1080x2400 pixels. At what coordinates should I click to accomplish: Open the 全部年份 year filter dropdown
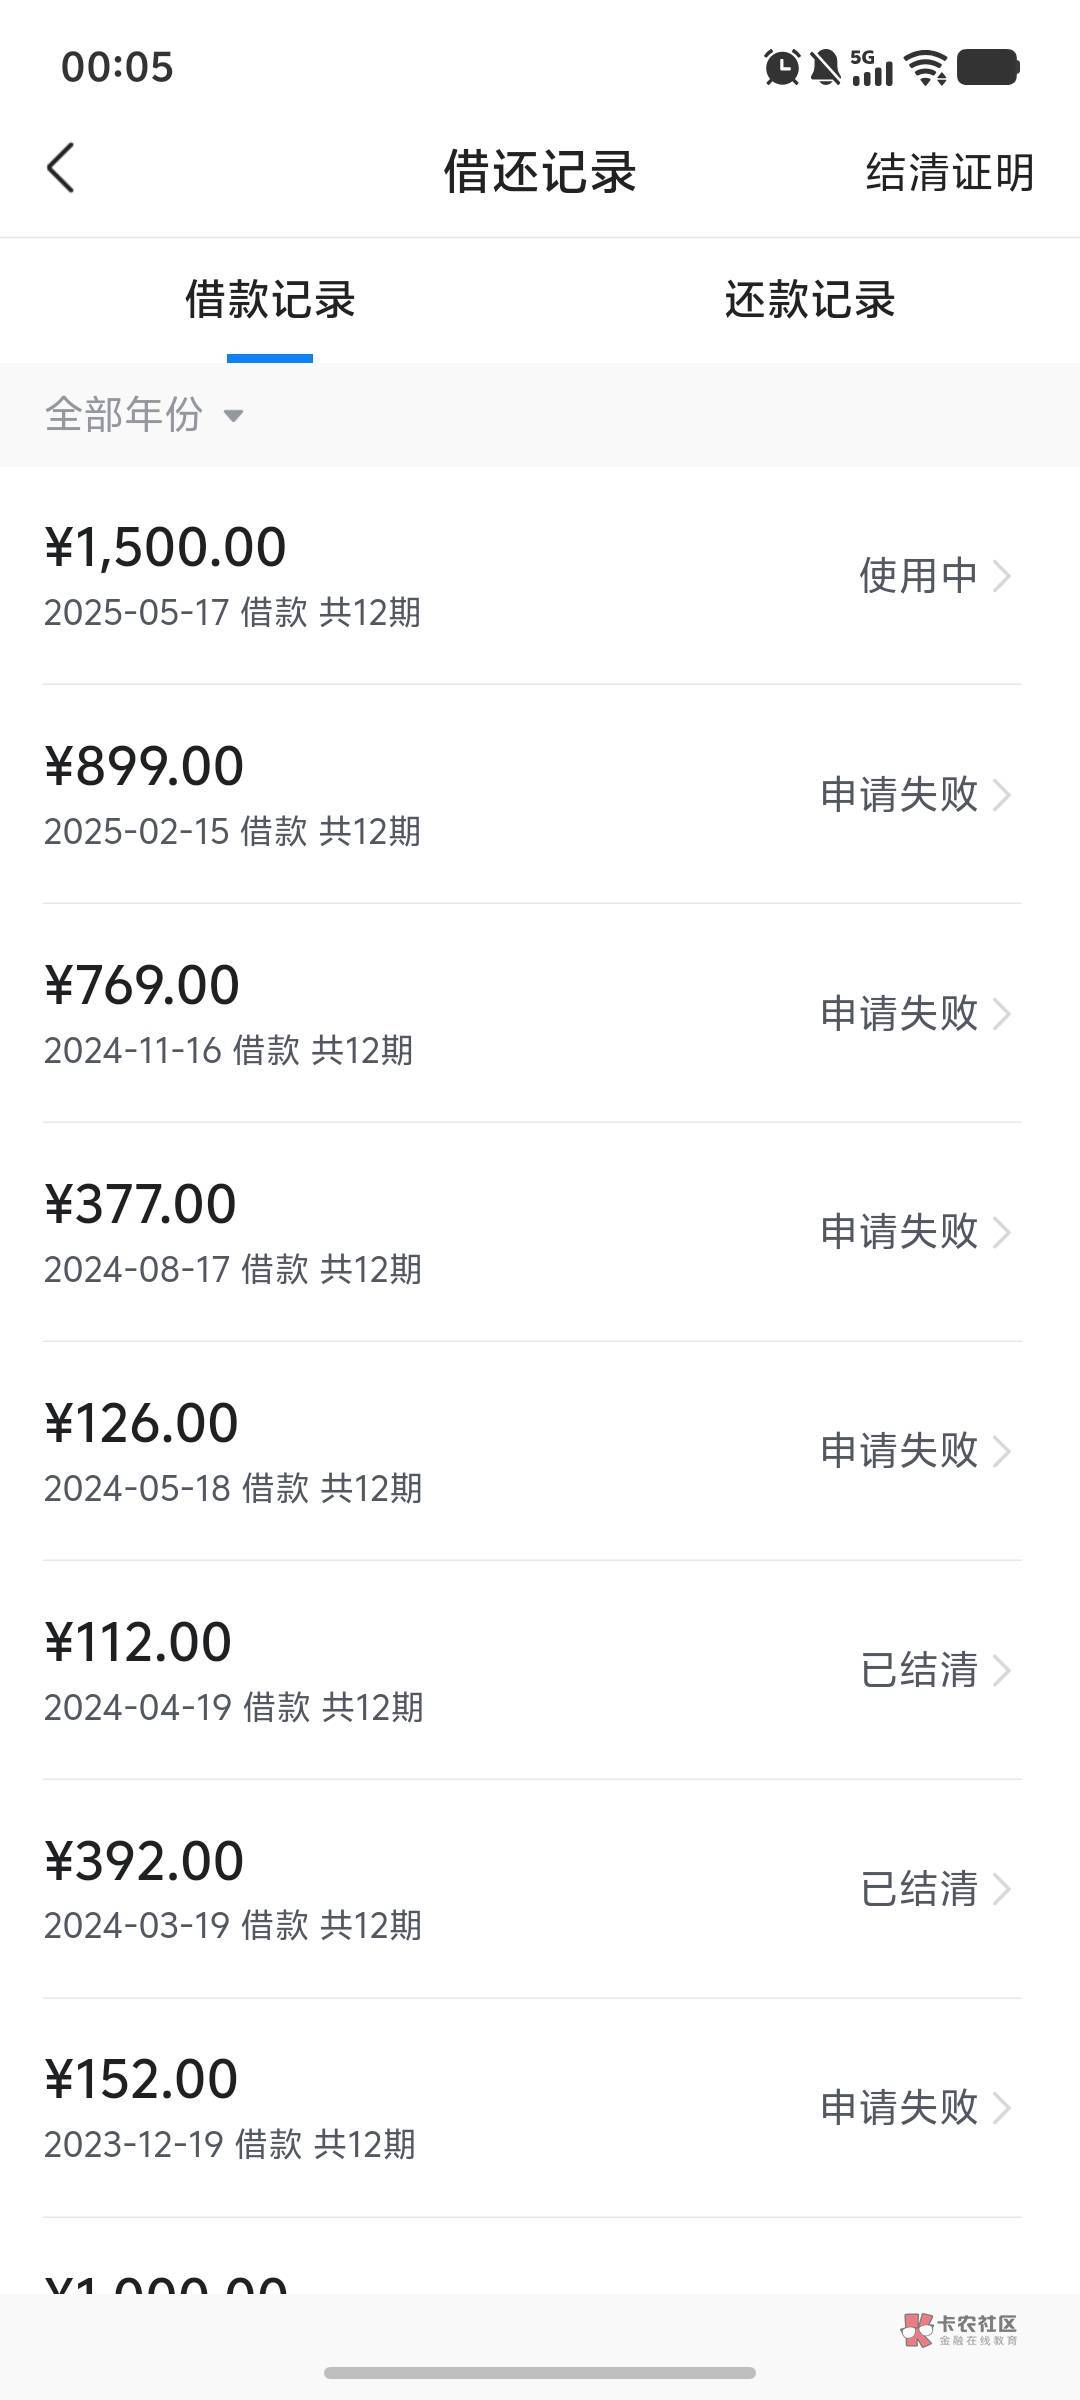pyautogui.click(x=145, y=414)
